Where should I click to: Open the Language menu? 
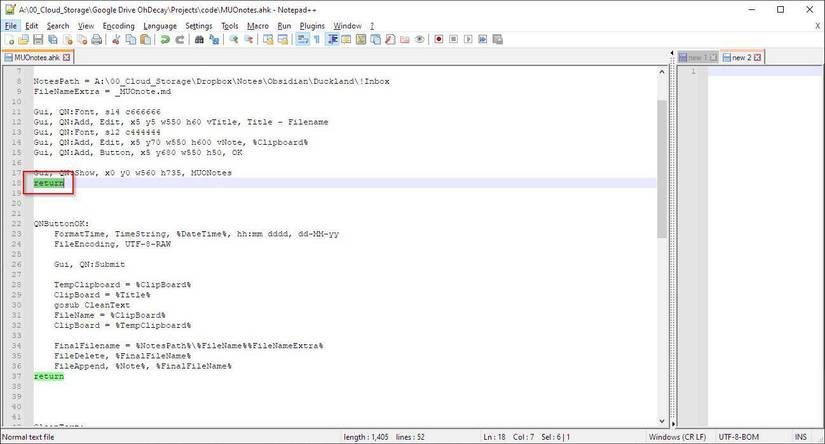point(160,26)
